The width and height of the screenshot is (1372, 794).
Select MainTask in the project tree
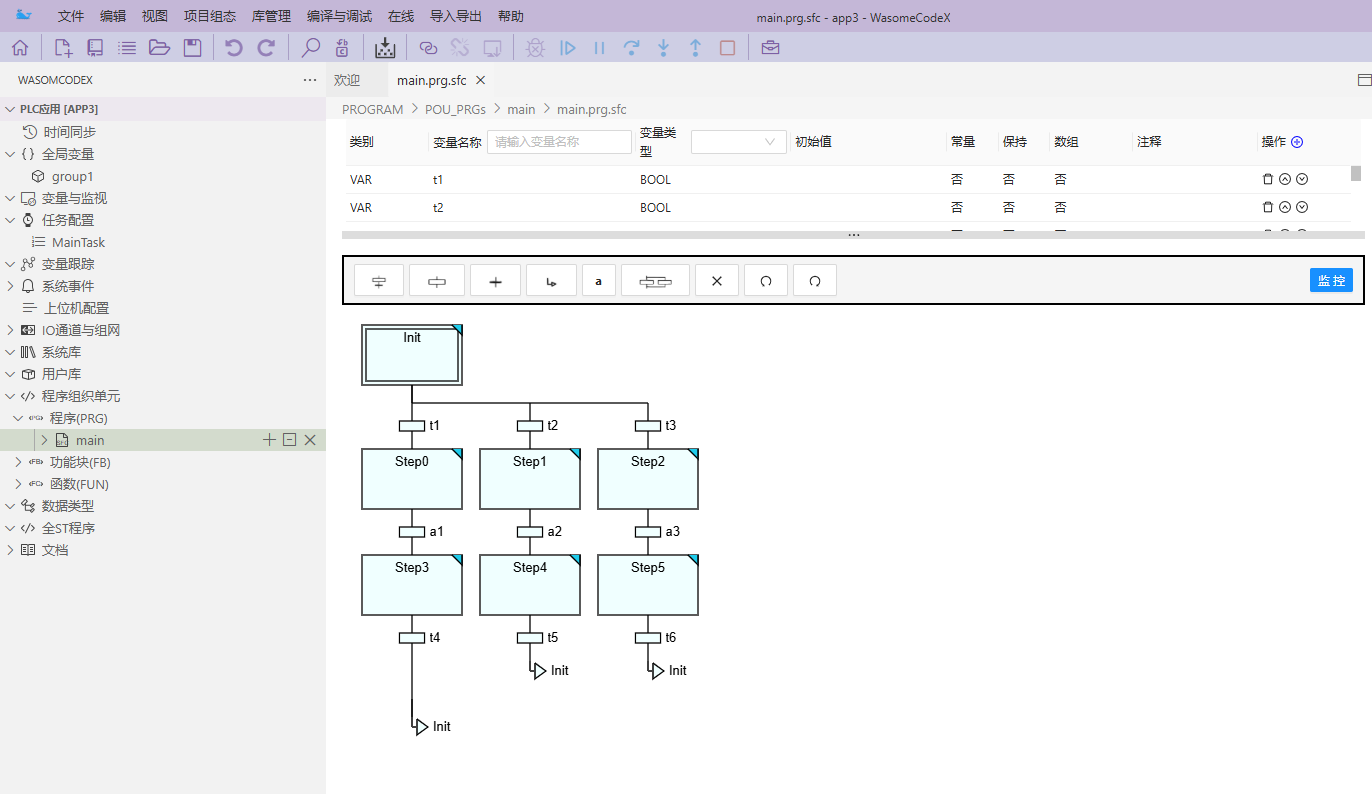point(78,242)
